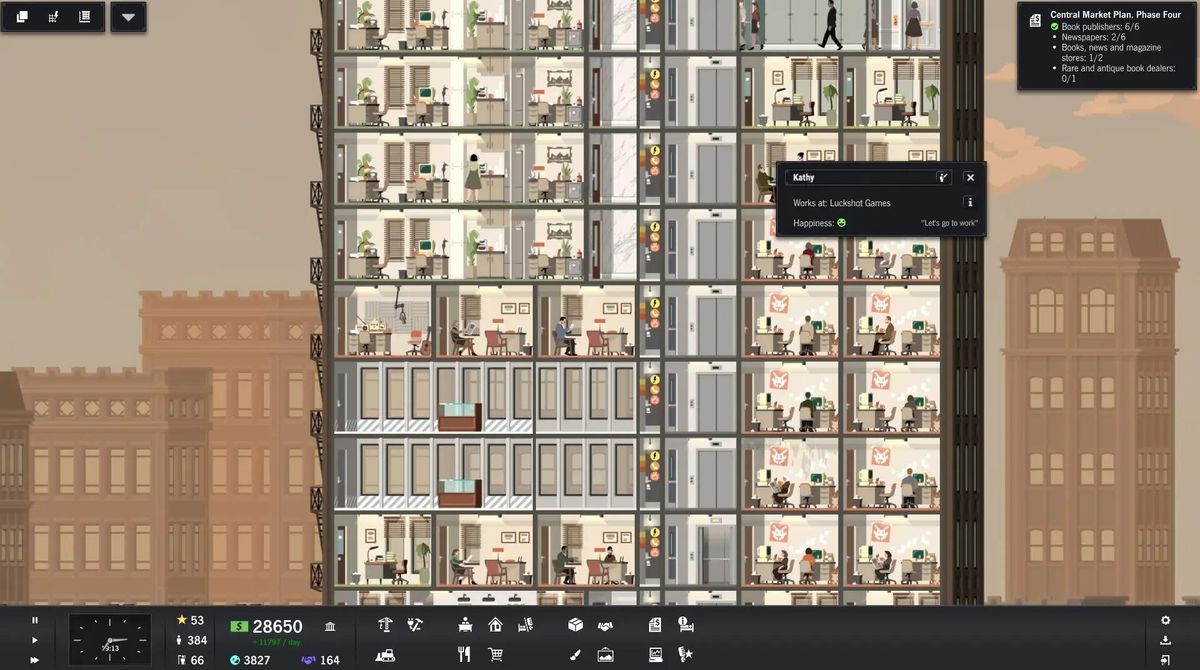Open the bank loans building icon
The image size is (1200, 670).
(x=330, y=626)
